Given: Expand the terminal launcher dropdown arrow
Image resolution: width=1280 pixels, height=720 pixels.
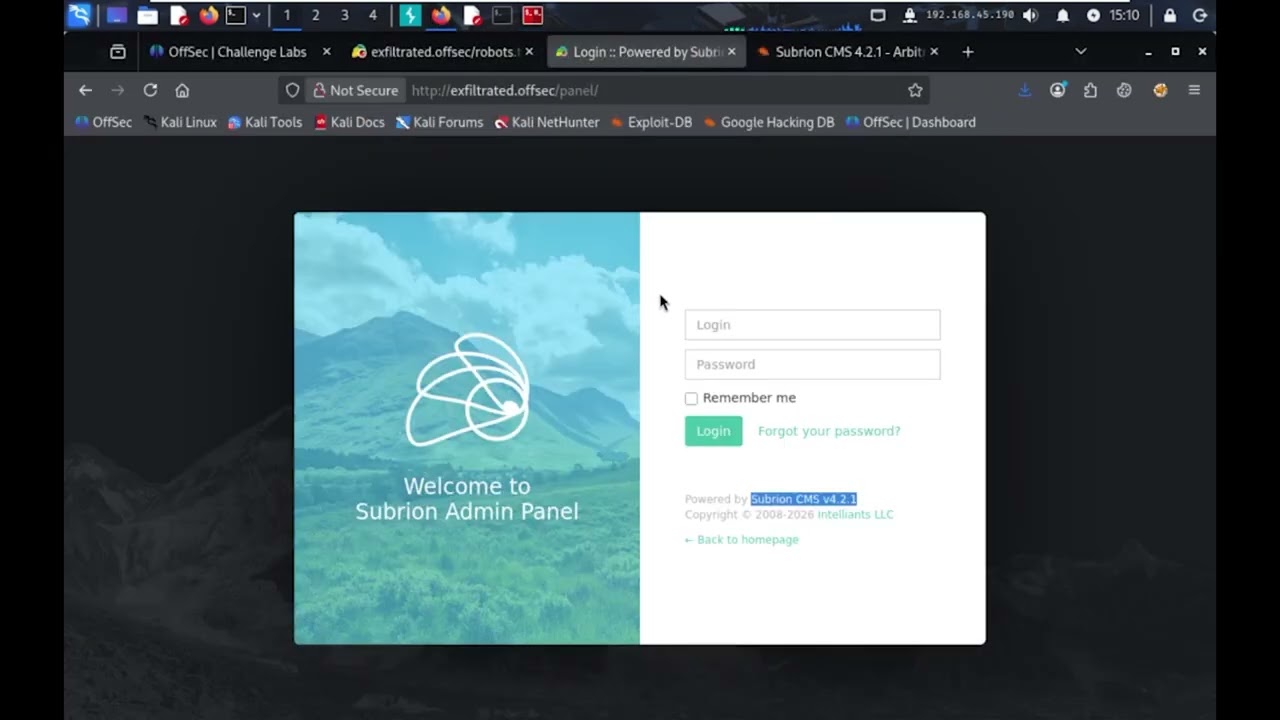Looking at the screenshot, I should pyautogui.click(x=257, y=15).
